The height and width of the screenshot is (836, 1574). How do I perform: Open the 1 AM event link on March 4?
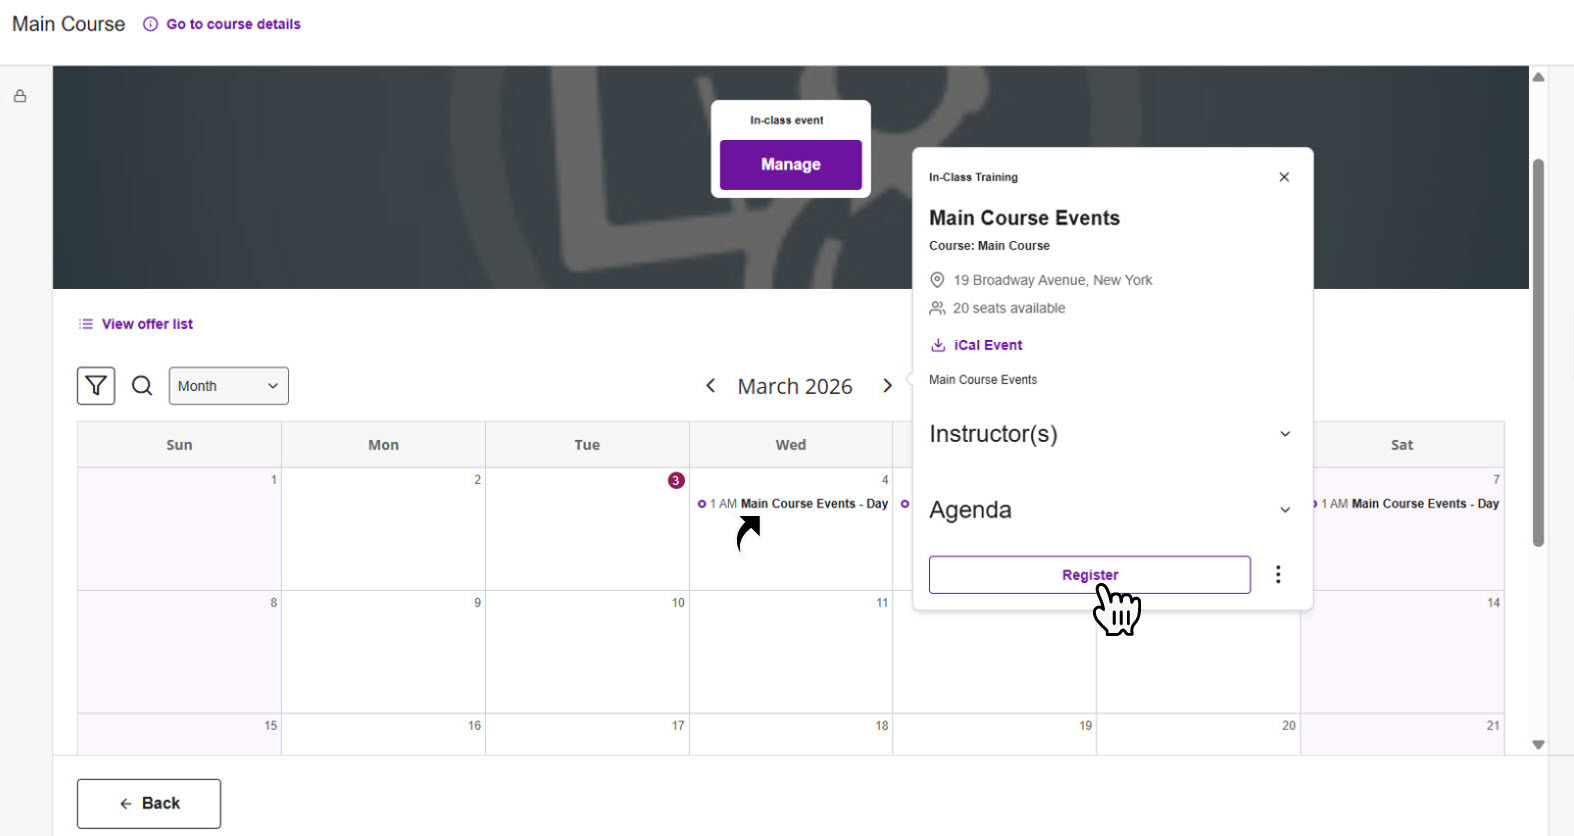pos(795,503)
